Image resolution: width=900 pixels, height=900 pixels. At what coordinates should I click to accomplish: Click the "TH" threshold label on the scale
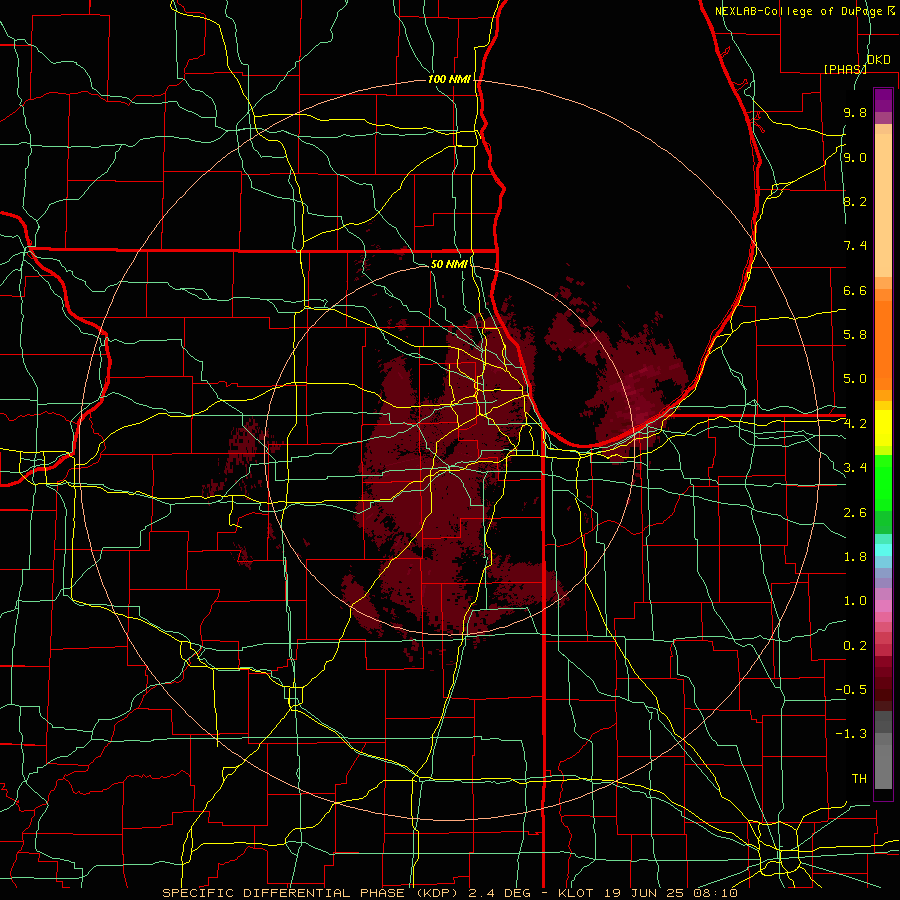click(x=859, y=779)
